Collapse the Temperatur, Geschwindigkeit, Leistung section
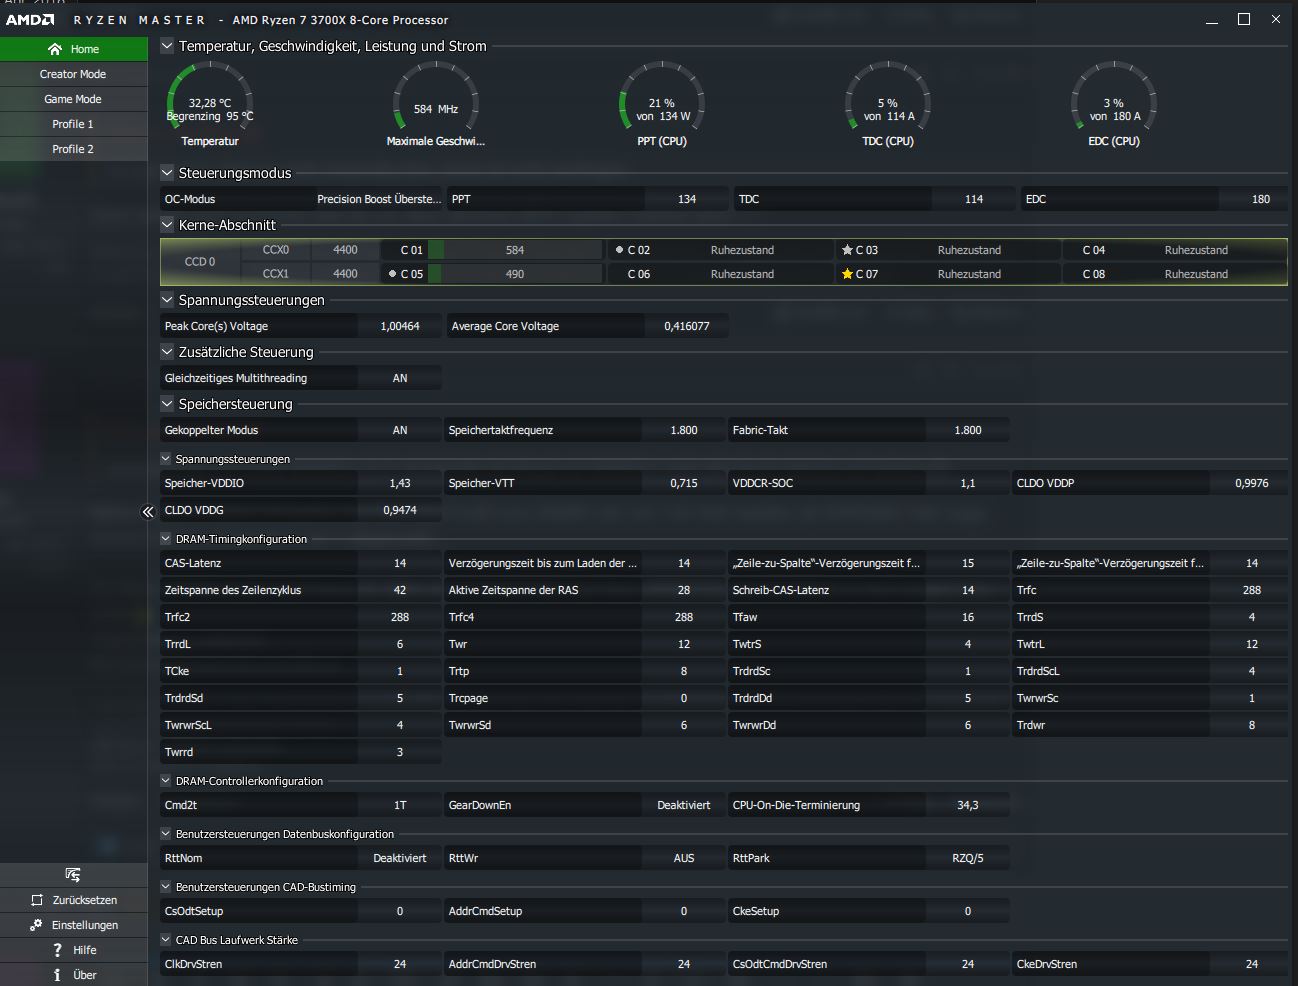The height and width of the screenshot is (986, 1298). click(x=167, y=46)
